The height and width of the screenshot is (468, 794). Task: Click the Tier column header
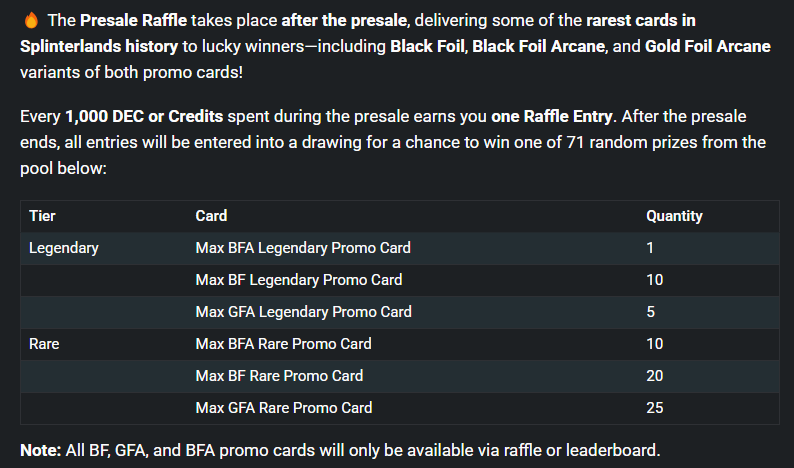point(42,216)
